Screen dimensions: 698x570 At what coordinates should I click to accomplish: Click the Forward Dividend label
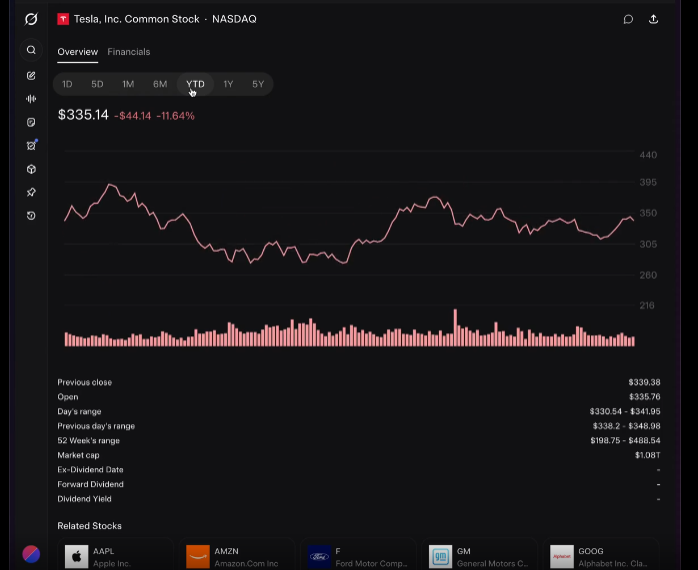tap(90, 484)
